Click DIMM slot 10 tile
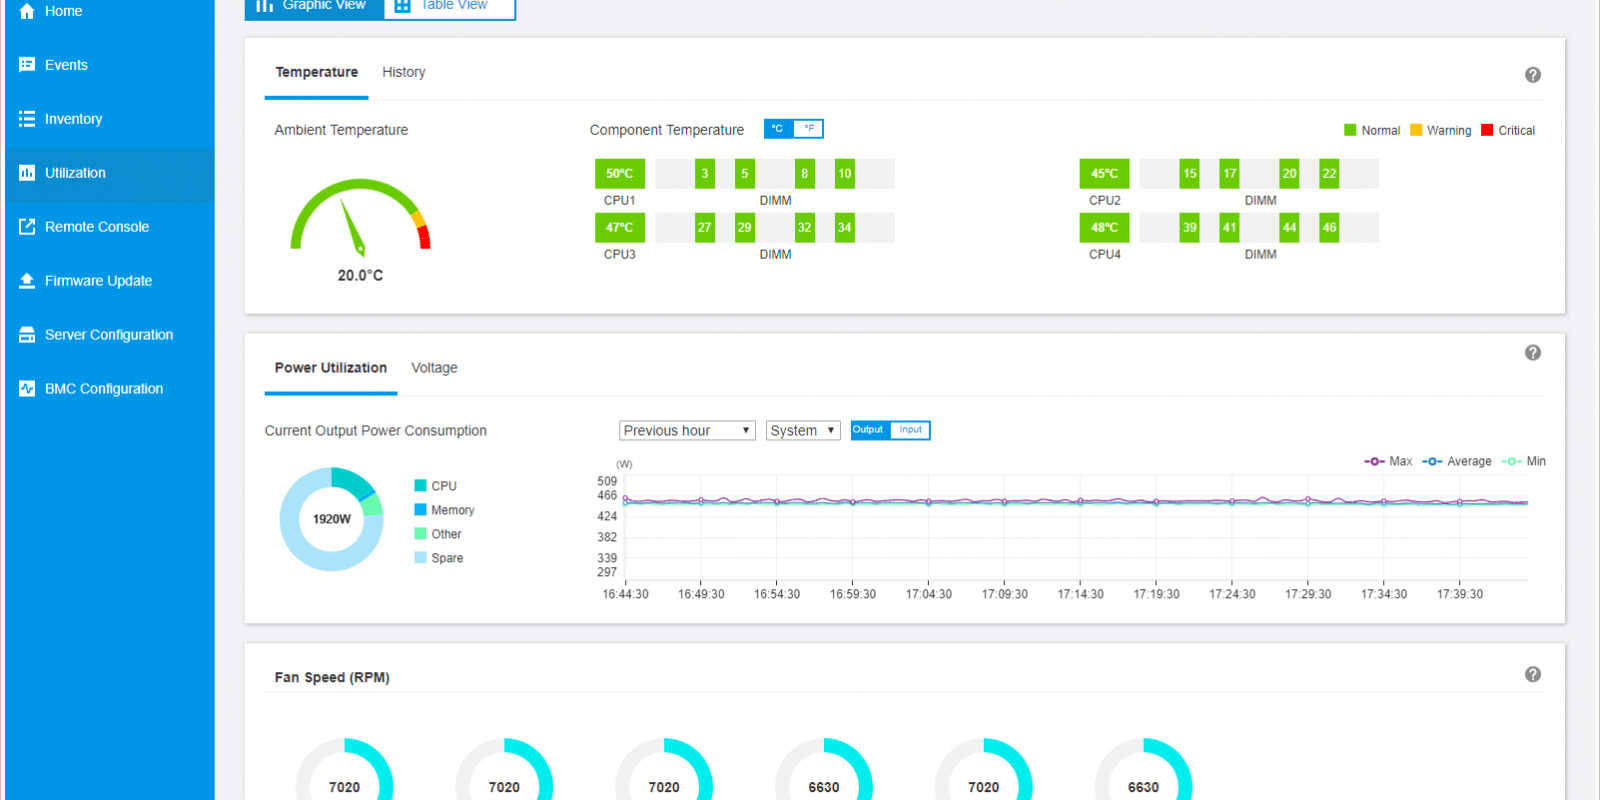 pos(845,173)
